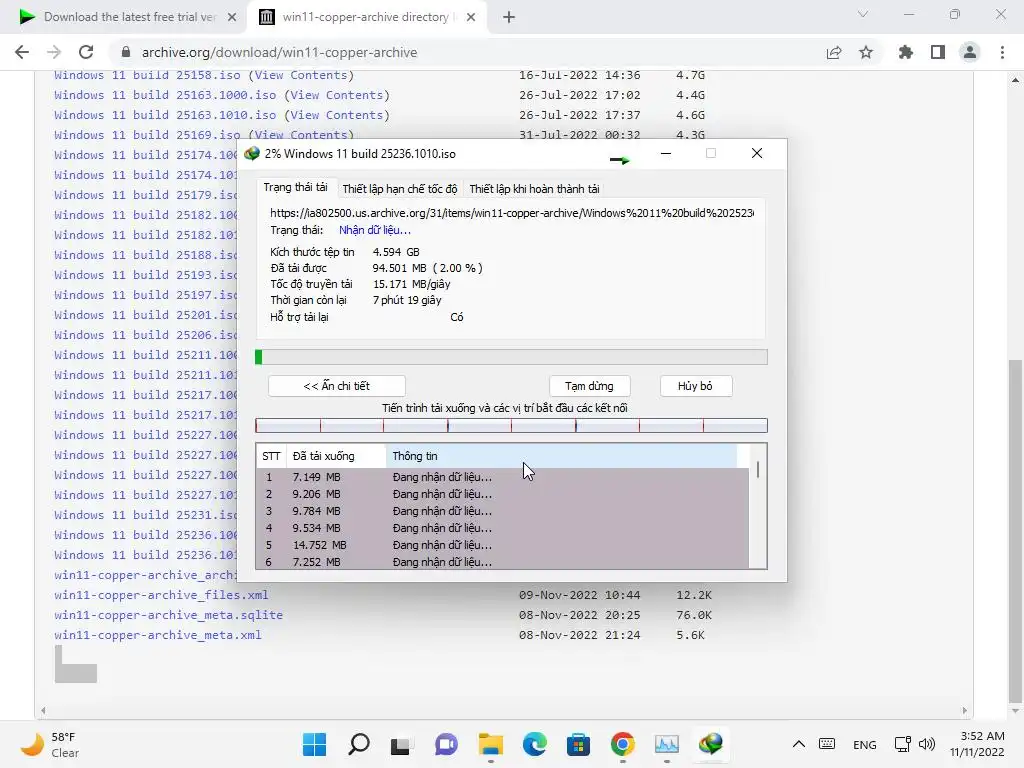This screenshot has height=768, width=1024.
Task: Select connection row 3 with 9.784 MB
Action: [x=503, y=511]
